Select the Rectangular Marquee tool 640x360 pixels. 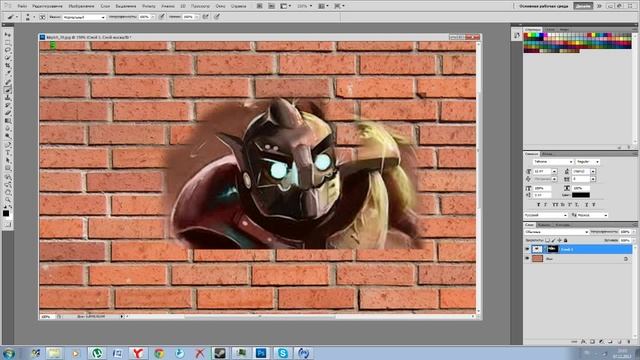tap(7, 42)
